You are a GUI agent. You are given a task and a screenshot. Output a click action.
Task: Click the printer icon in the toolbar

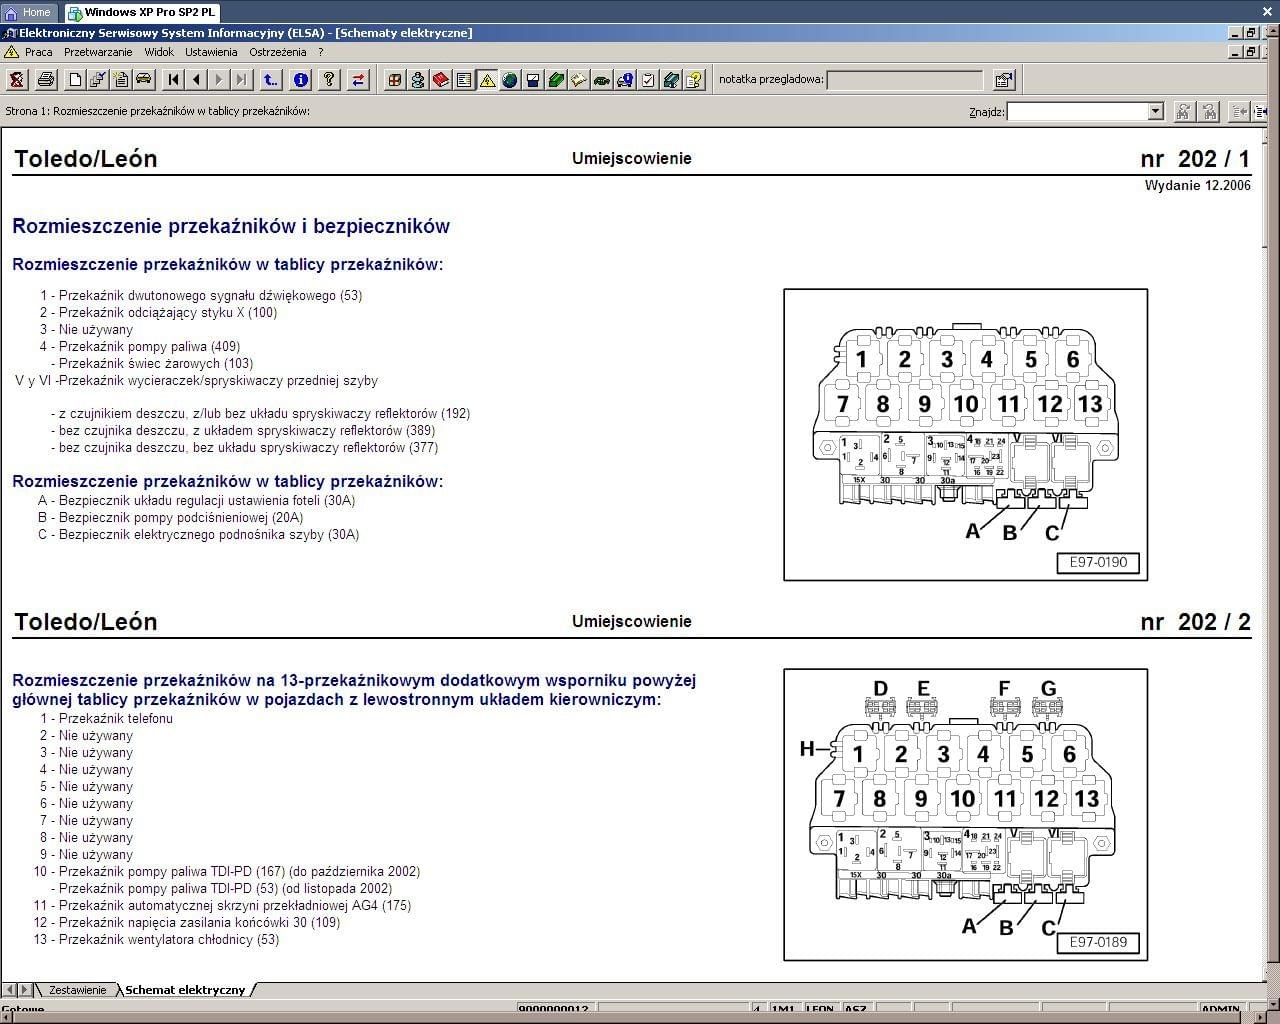click(x=46, y=80)
